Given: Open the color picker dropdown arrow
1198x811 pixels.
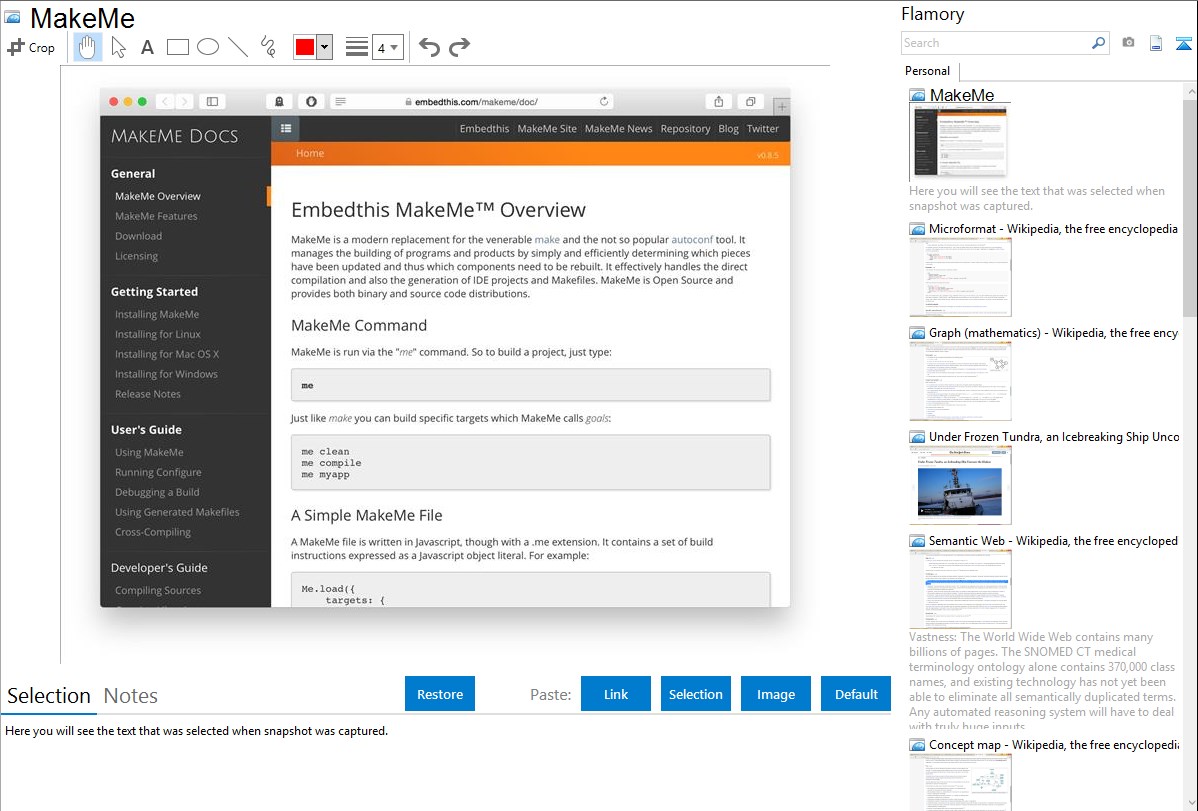Looking at the screenshot, I should (x=324, y=47).
